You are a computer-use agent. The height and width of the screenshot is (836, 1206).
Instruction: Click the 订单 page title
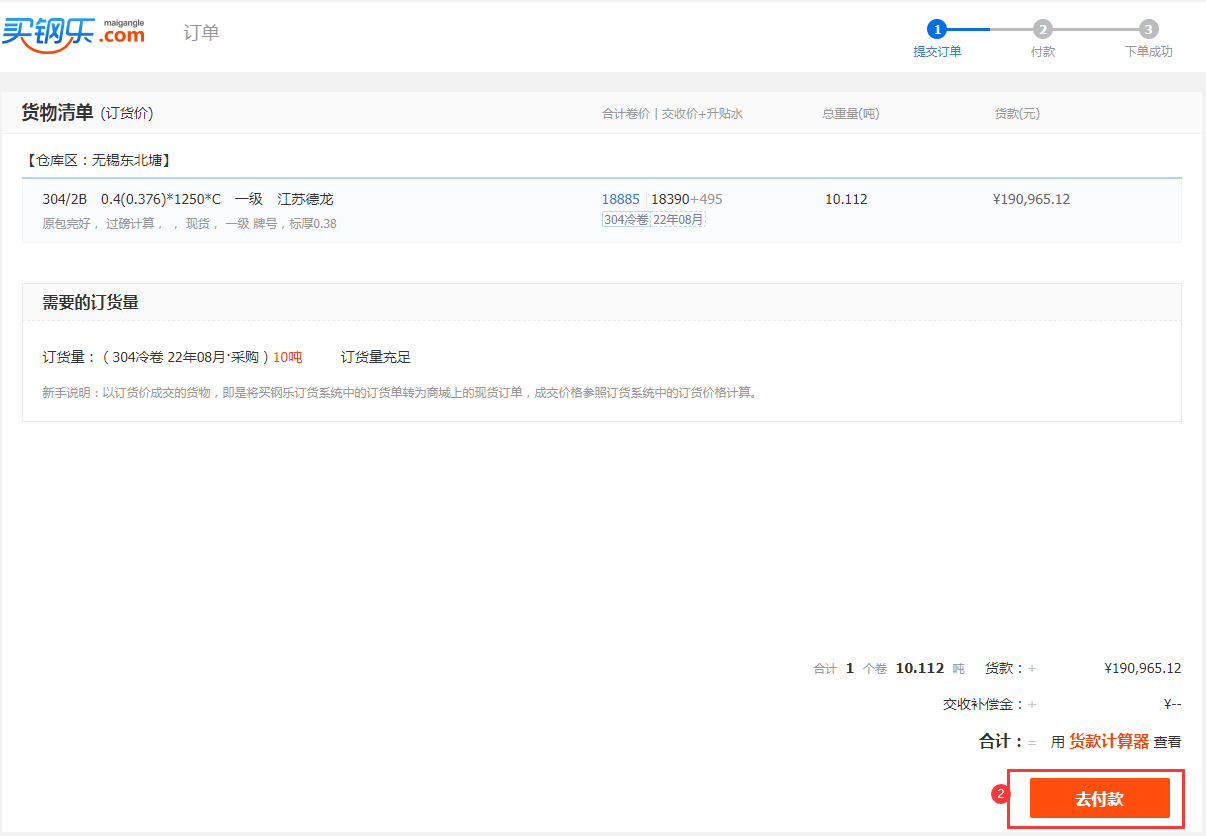click(201, 32)
